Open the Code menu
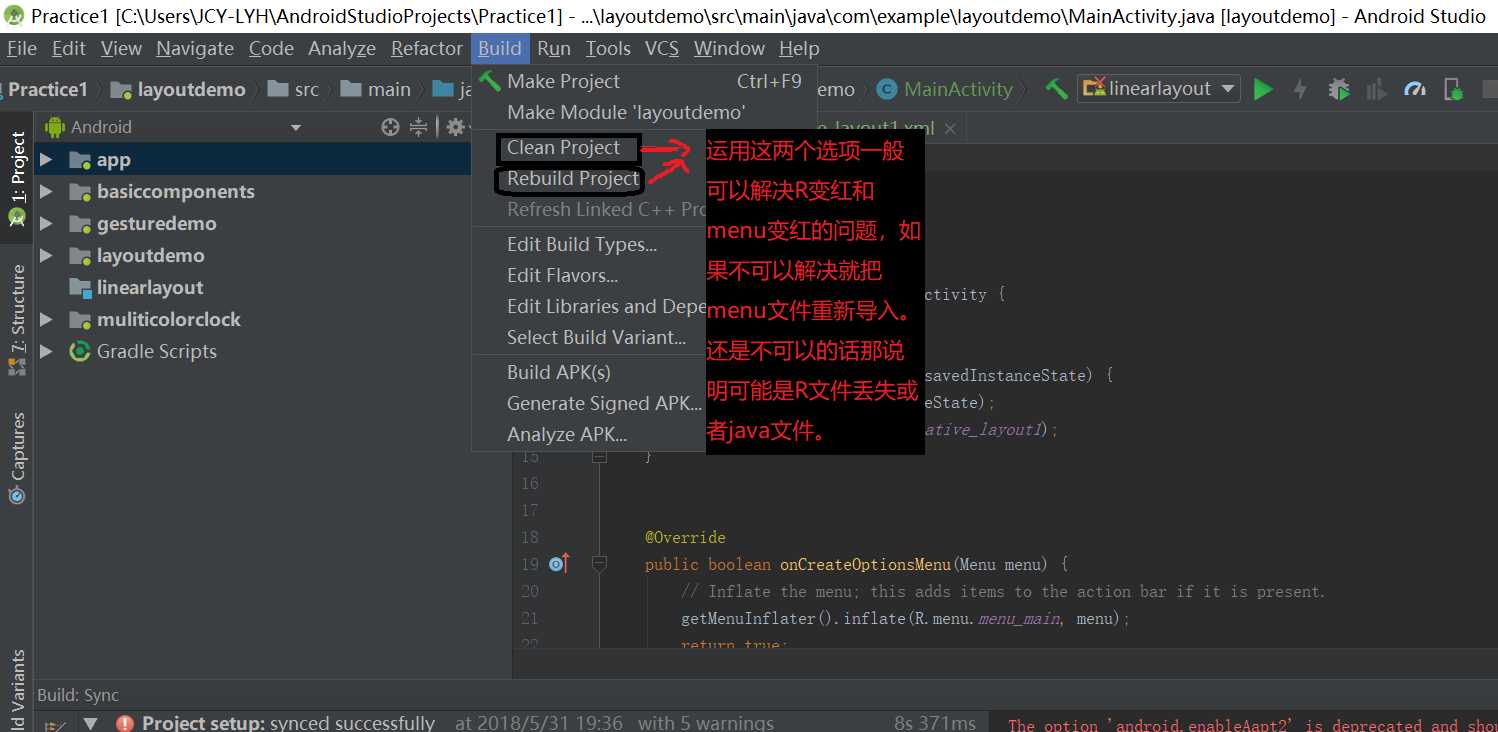Image resolution: width=1498 pixels, height=732 pixels. 271,48
